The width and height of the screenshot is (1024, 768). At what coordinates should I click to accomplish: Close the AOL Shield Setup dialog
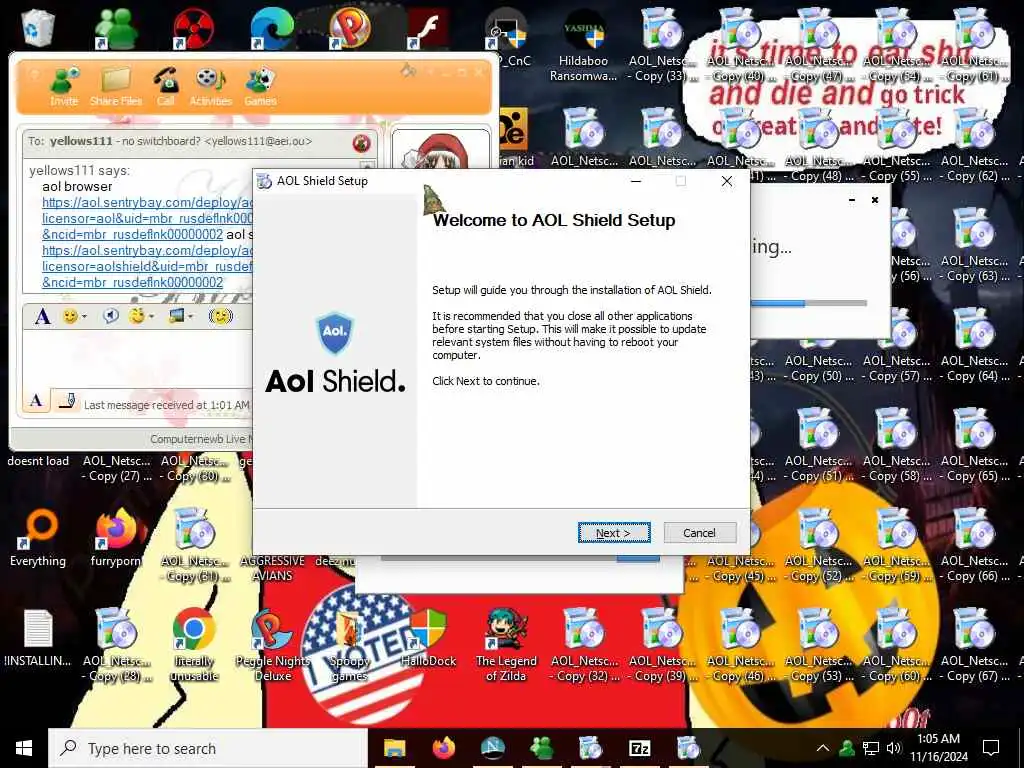(x=727, y=181)
